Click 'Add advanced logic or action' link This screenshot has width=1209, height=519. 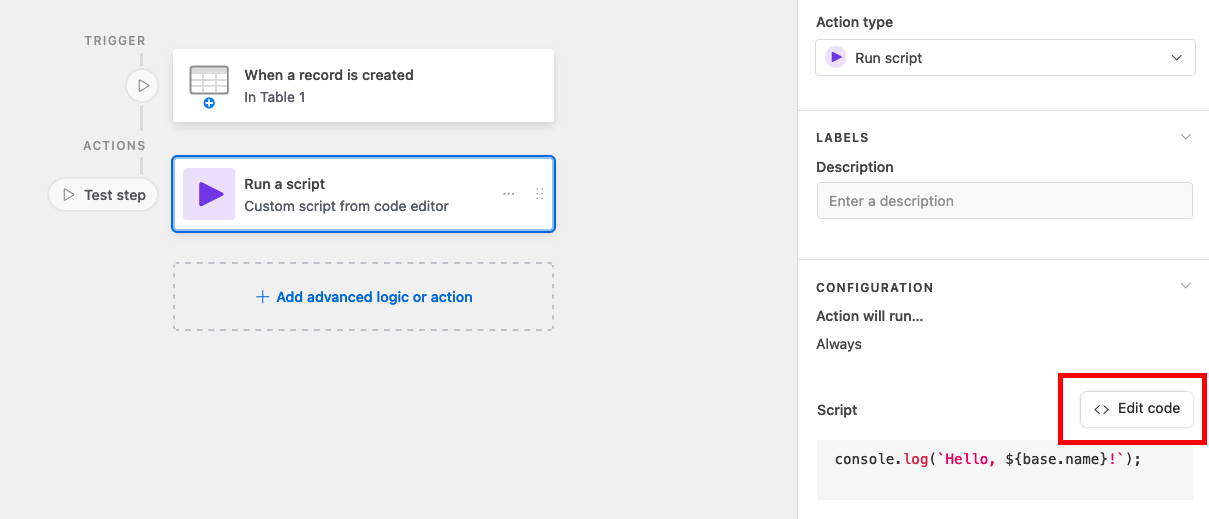point(374,297)
